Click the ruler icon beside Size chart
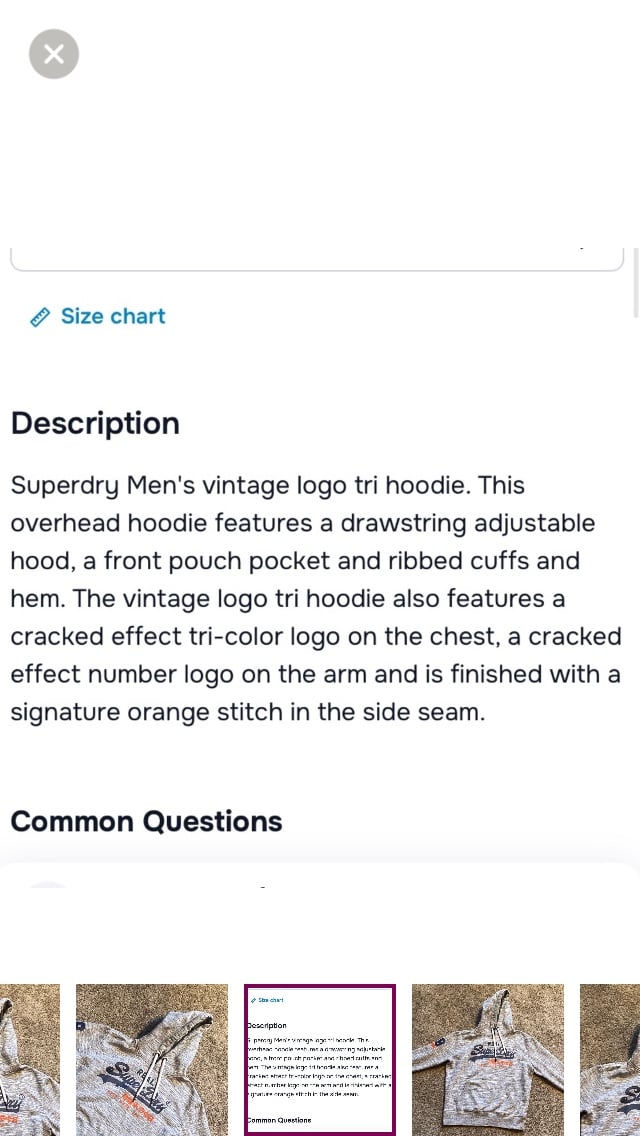 tap(40, 317)
